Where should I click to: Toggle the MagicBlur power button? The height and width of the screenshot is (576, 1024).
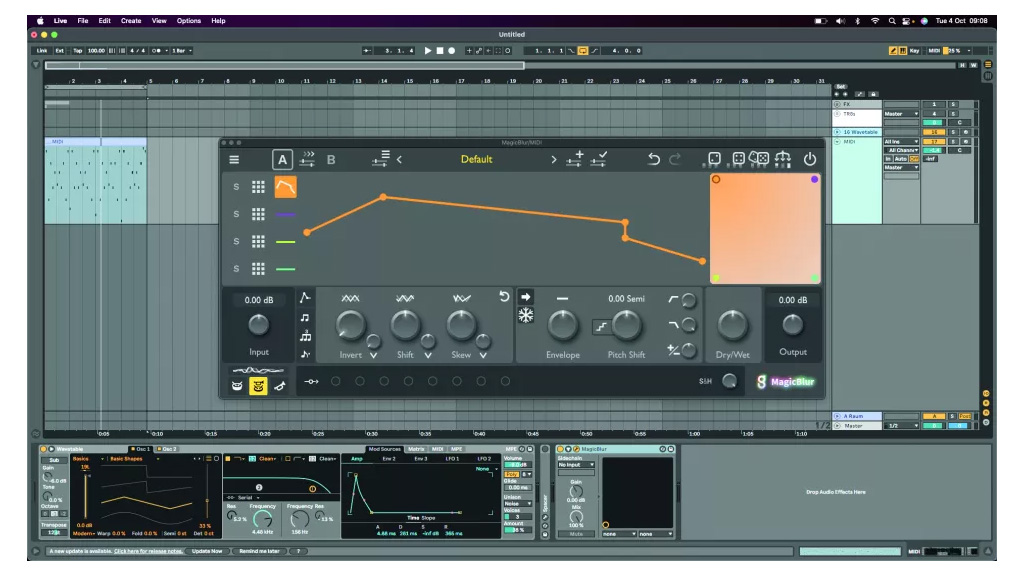pos(810,159)
